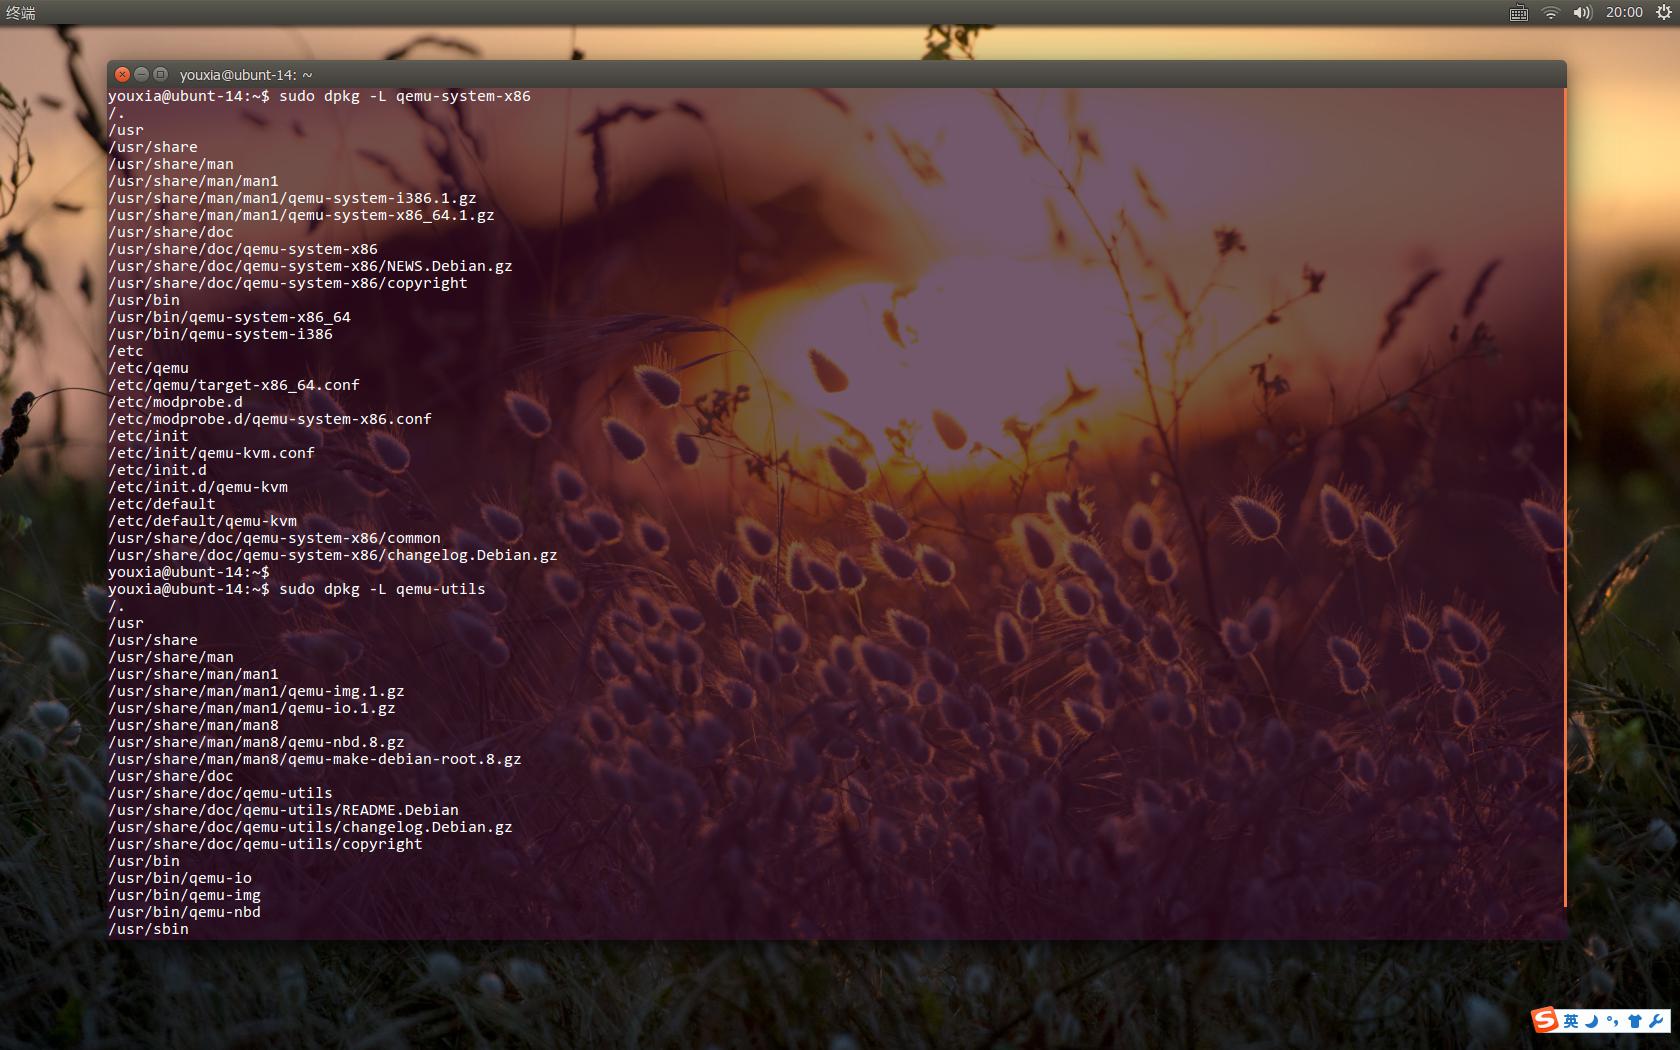Open the 终端 menu in the top bar
Viewport: 1680px width, 1050px height.
22,13
